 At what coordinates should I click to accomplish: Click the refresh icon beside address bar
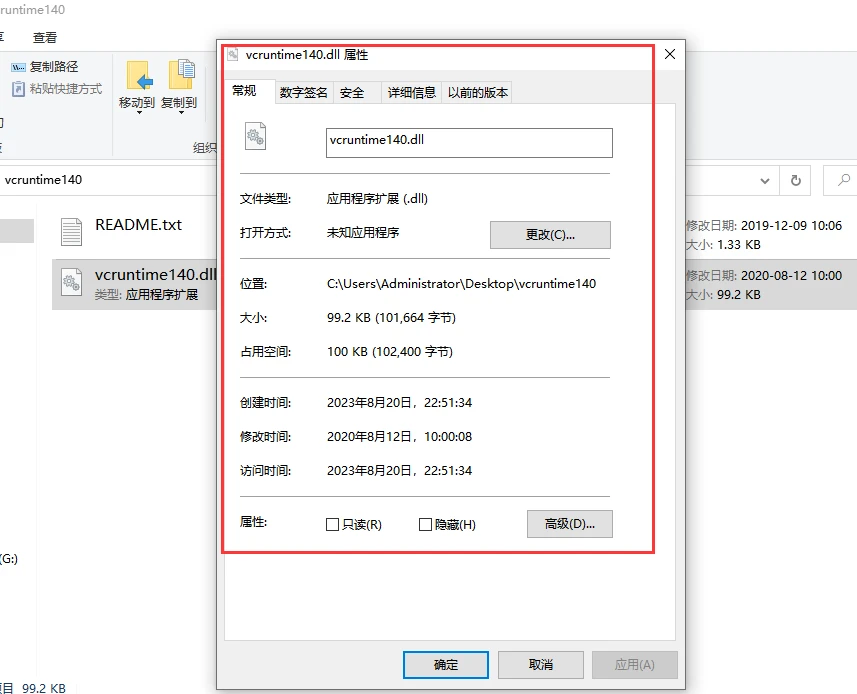point(796,180)
